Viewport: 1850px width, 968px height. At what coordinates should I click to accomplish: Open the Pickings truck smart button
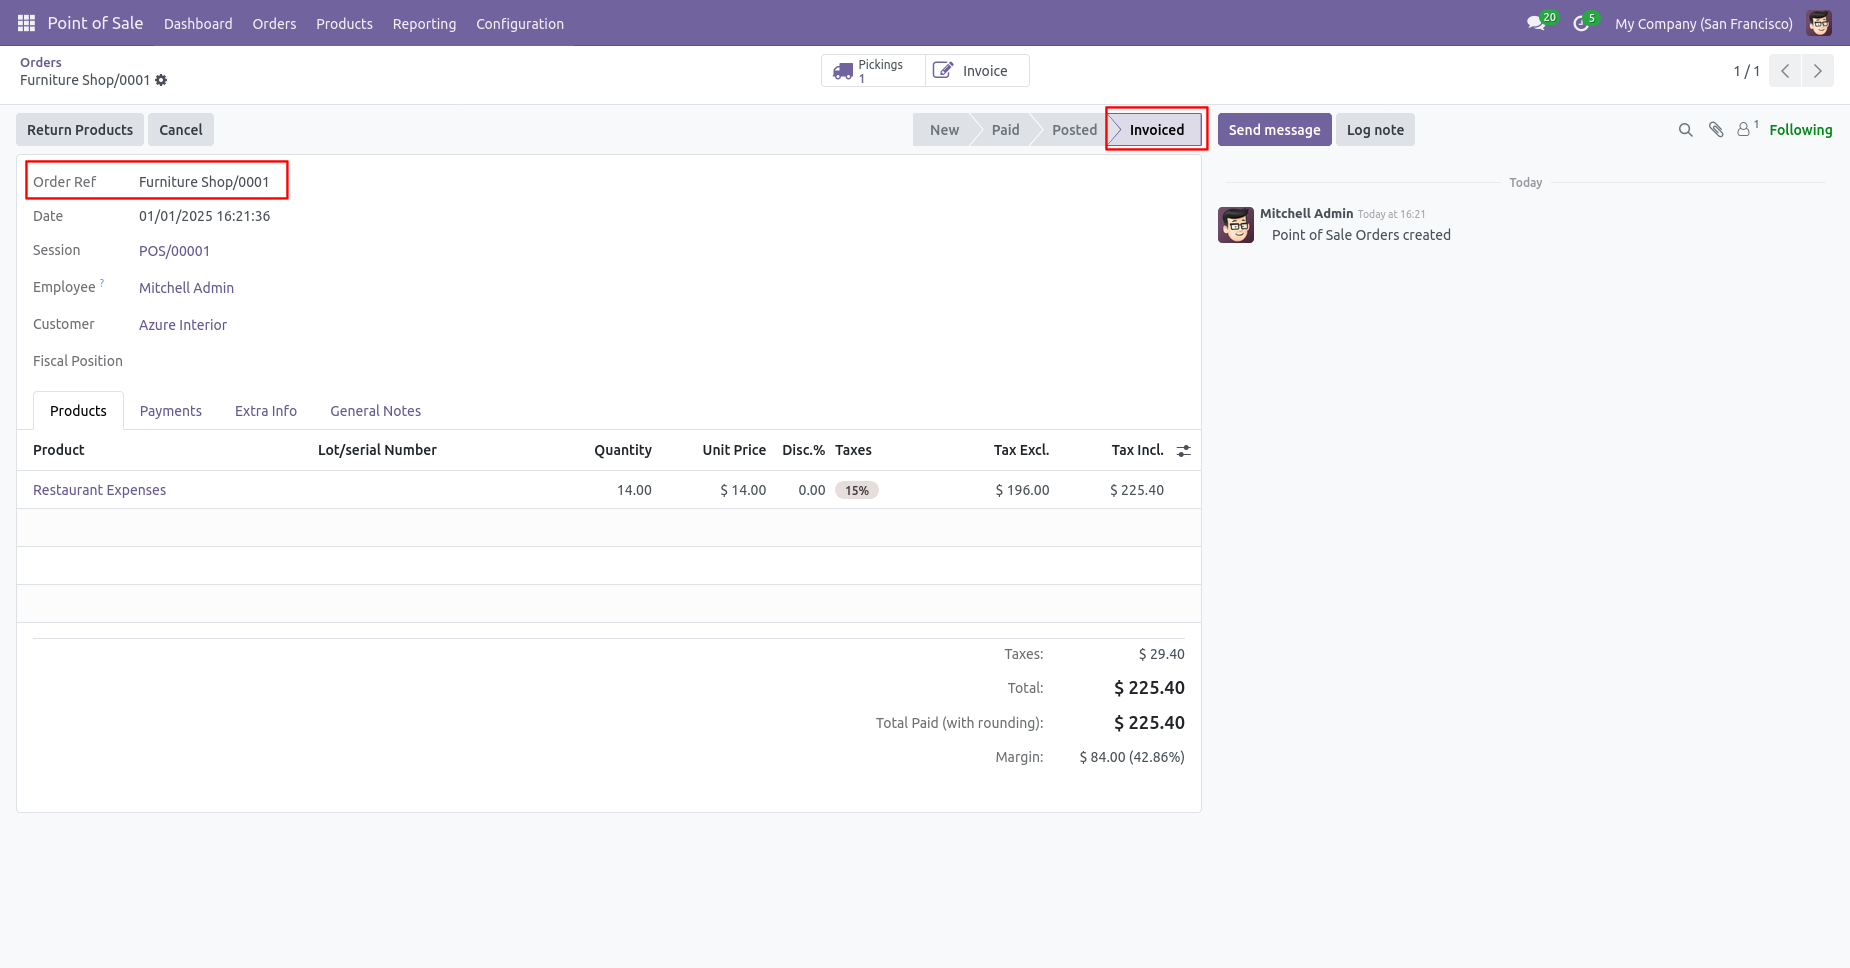[873, 71]
